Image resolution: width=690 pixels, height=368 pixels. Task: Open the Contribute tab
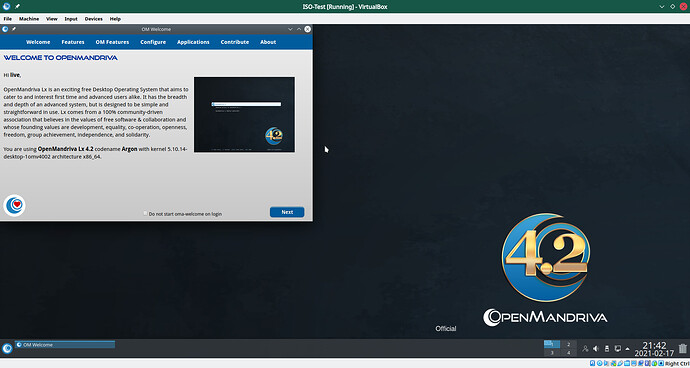[235, 42]
